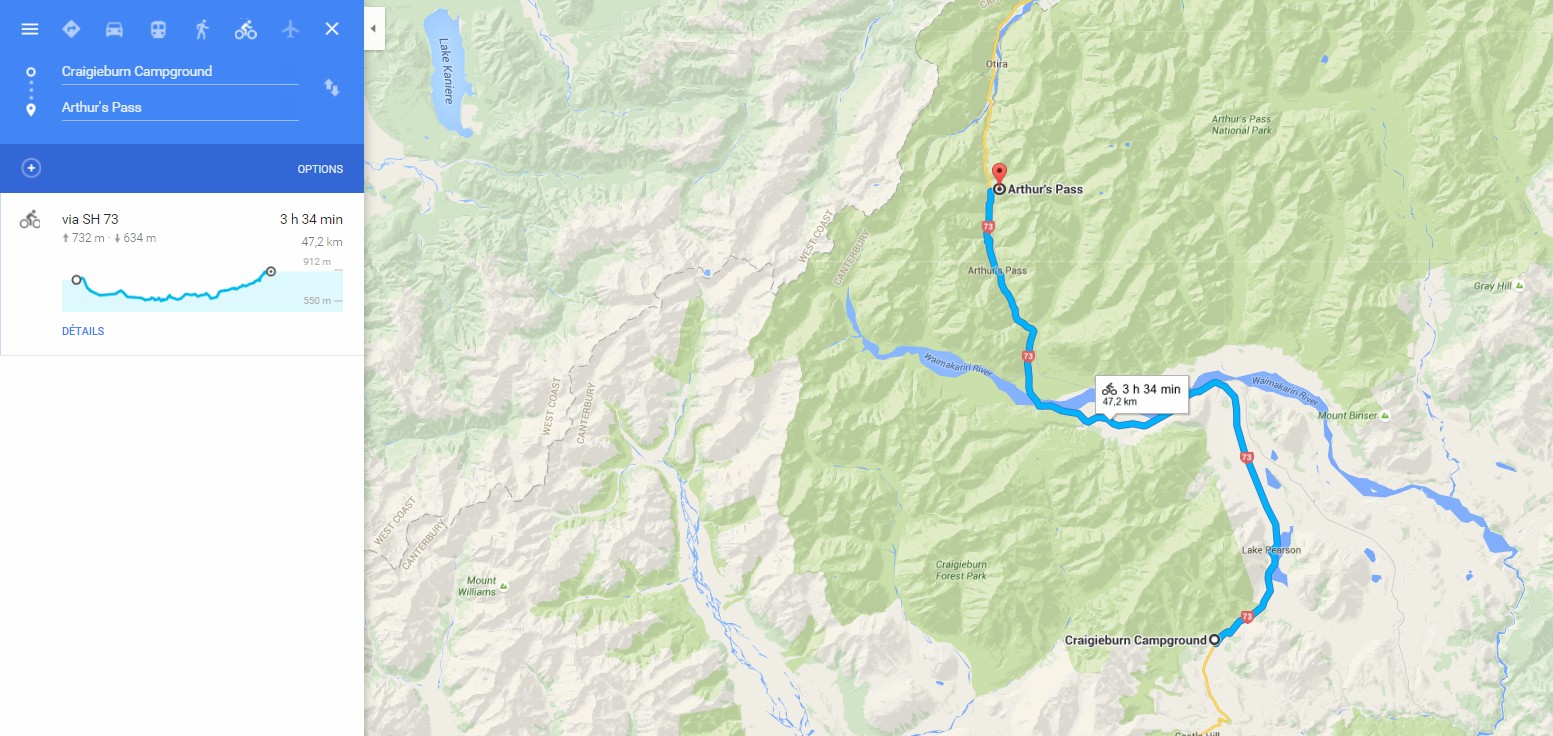The image size is (1553, 736).
Task: Reverse starting point and destination
Action: (x=332, y=88)
